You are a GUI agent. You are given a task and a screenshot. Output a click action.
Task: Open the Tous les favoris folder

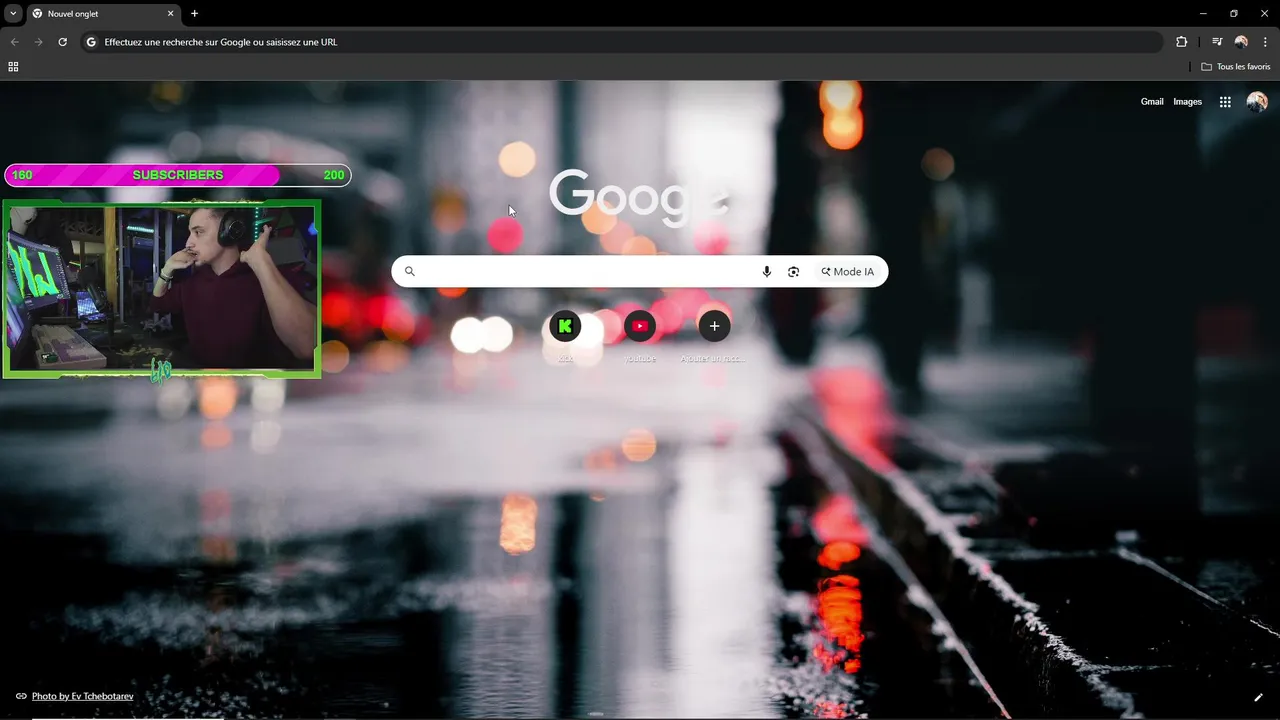coord(1235,67)
